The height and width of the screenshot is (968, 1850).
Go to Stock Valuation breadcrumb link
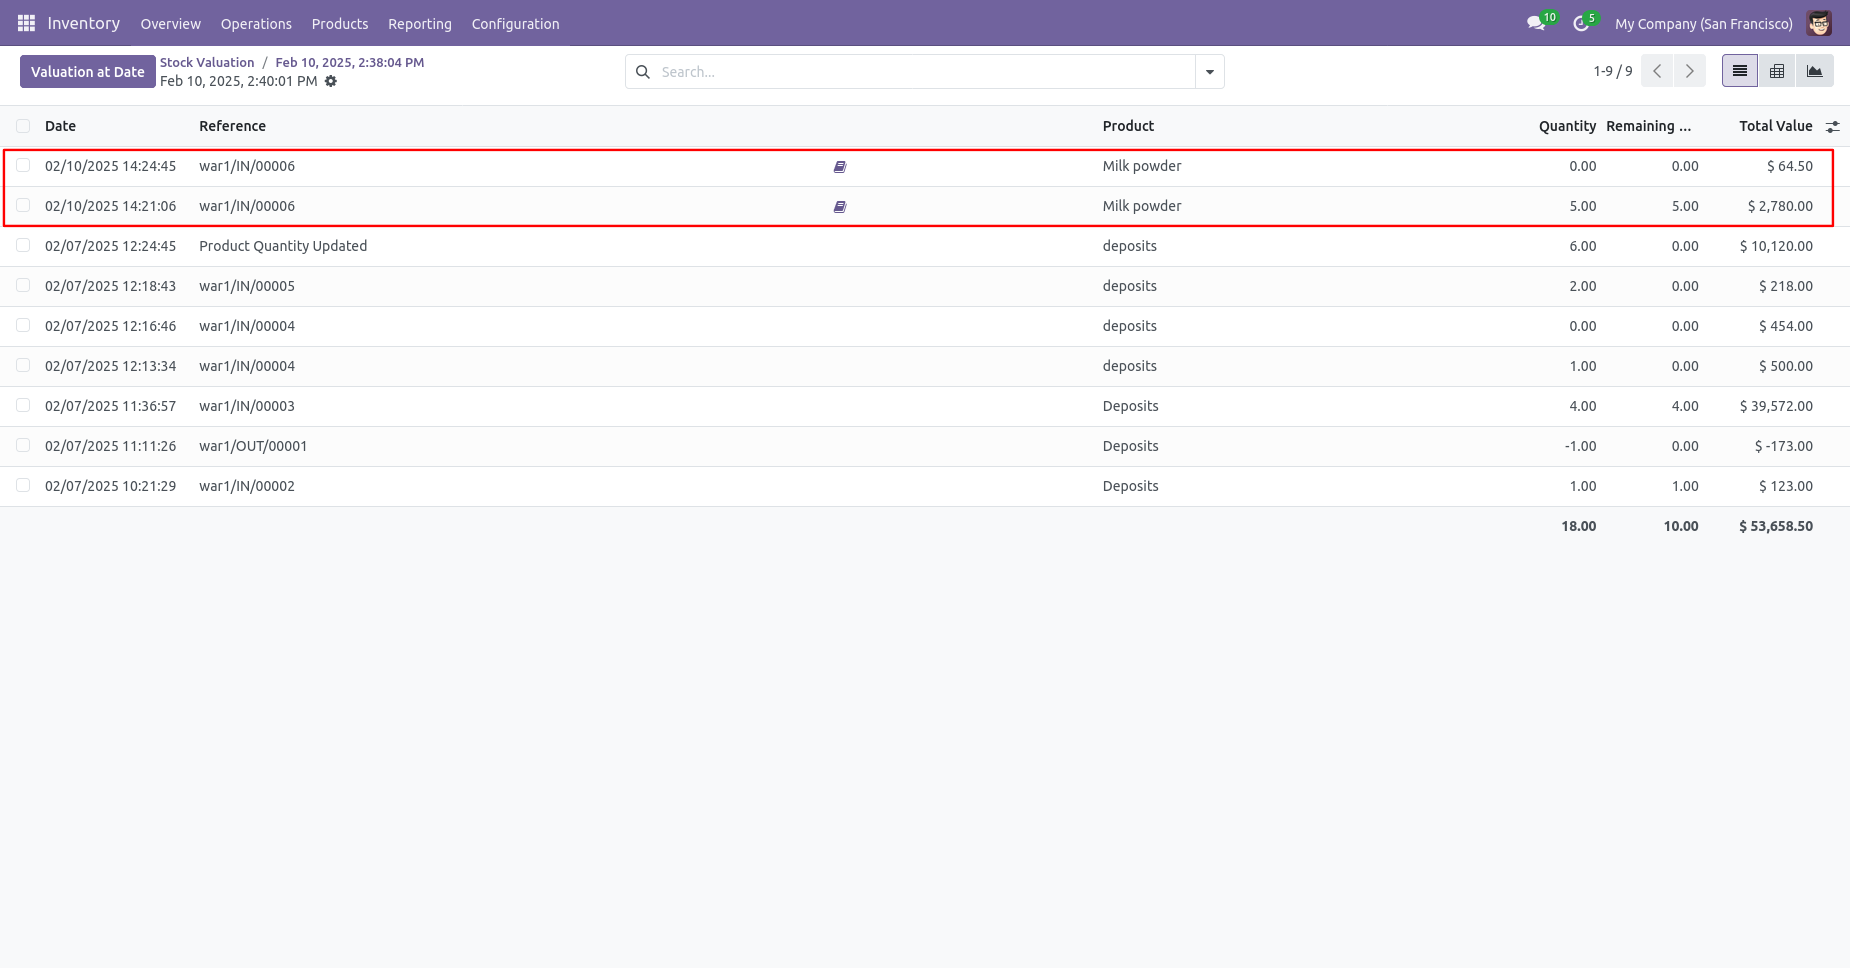[207, 62]
